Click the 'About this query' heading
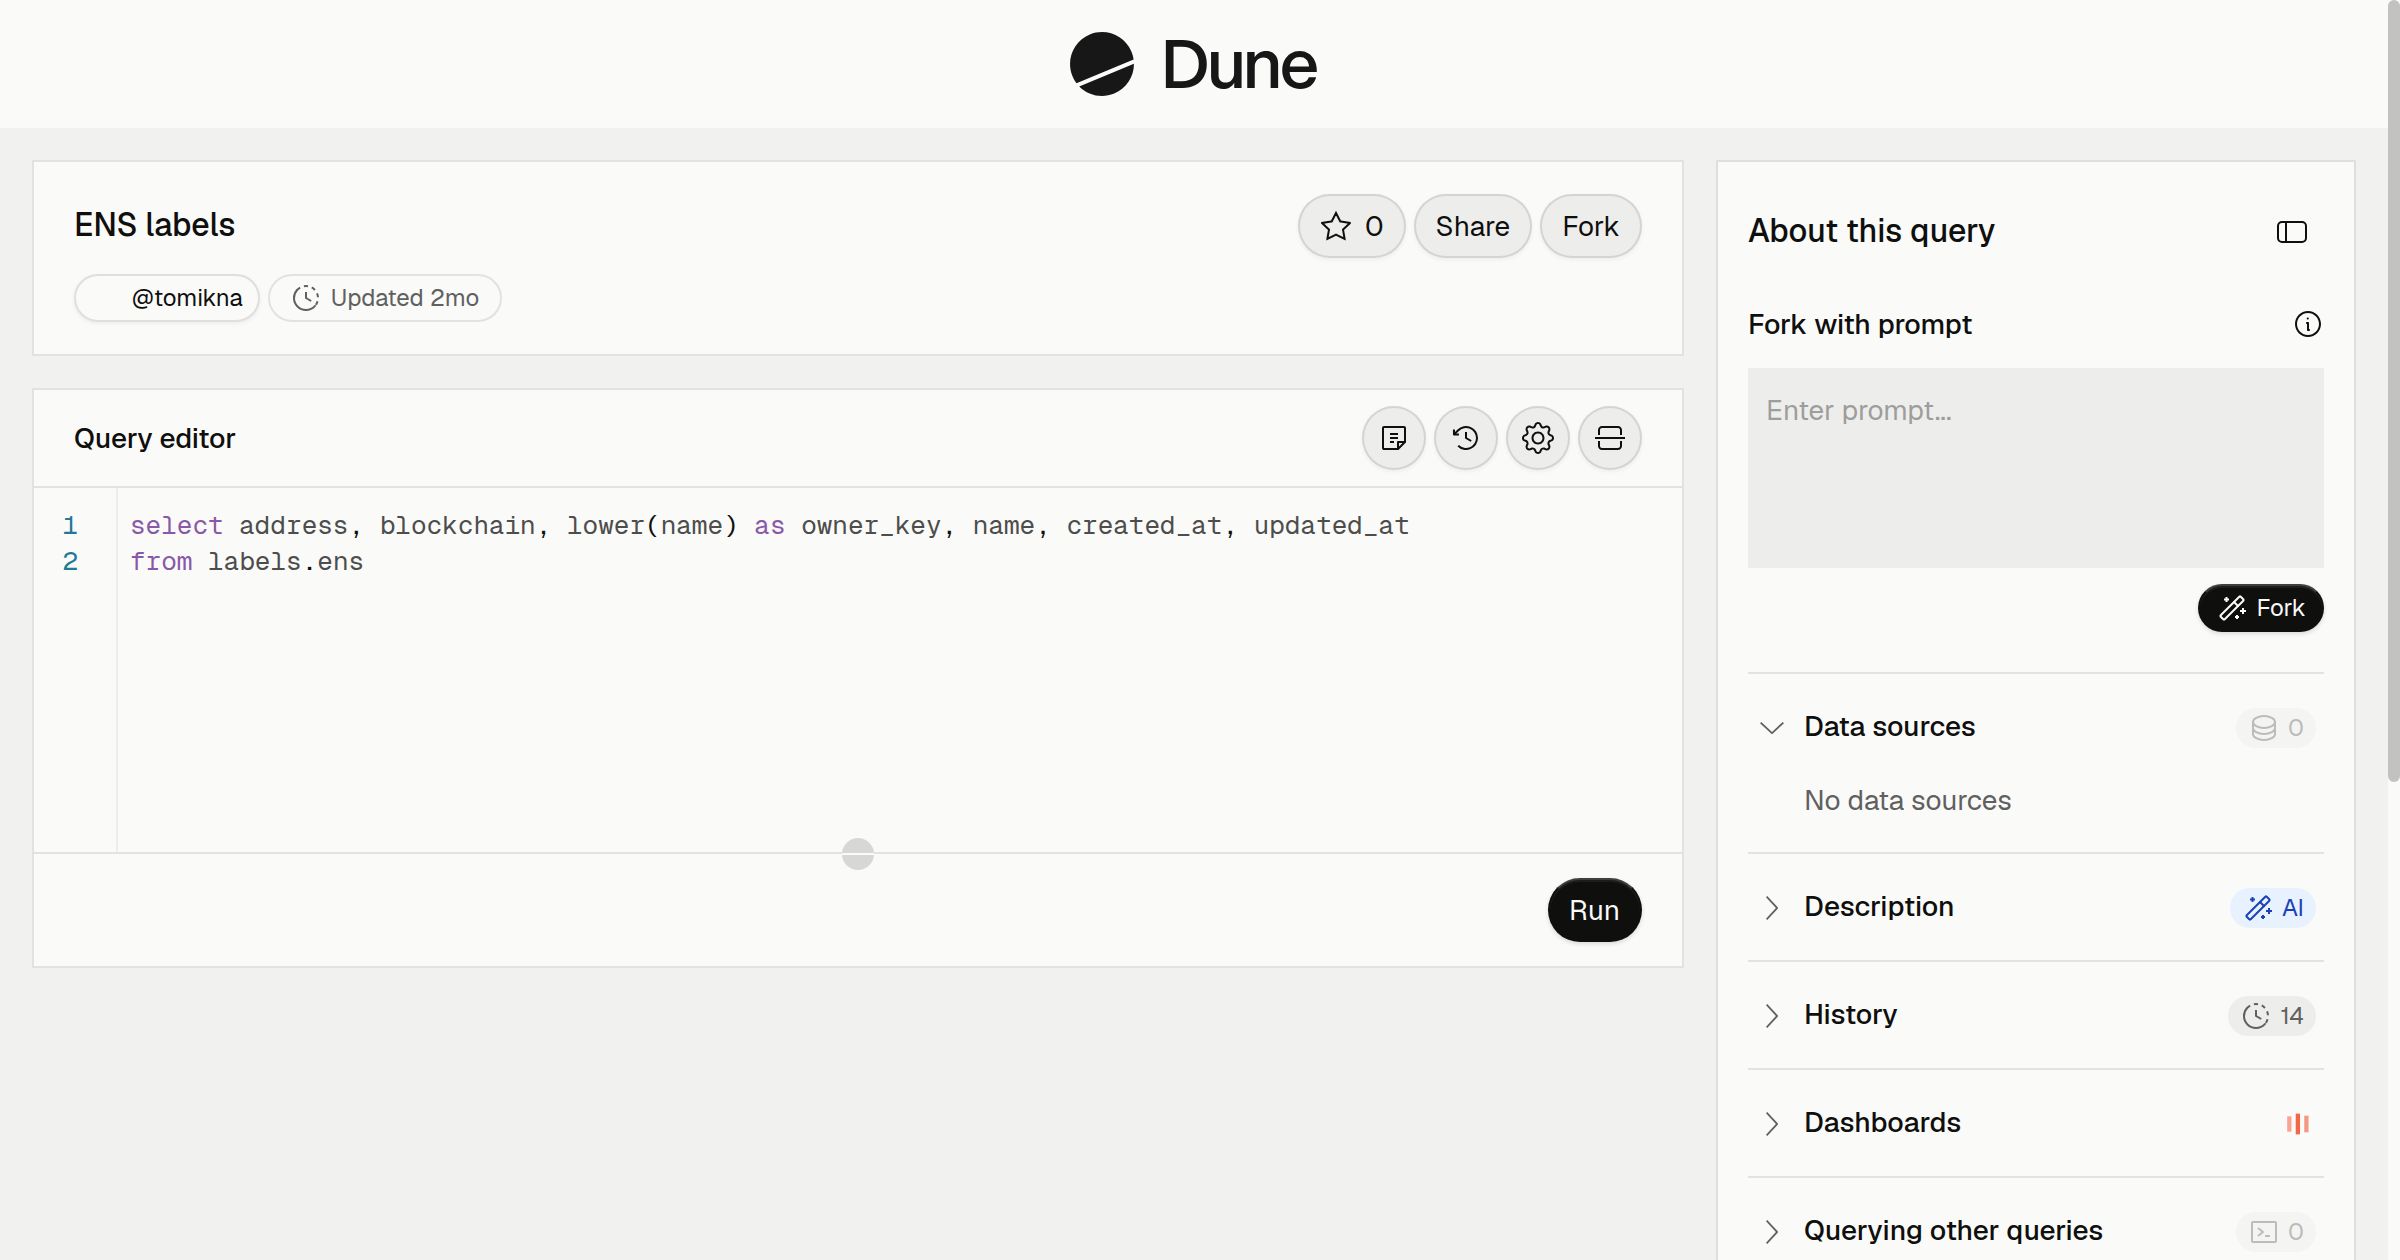Image resolution: width=2400 pixels, height=1260 pixels. [1871, 231]
